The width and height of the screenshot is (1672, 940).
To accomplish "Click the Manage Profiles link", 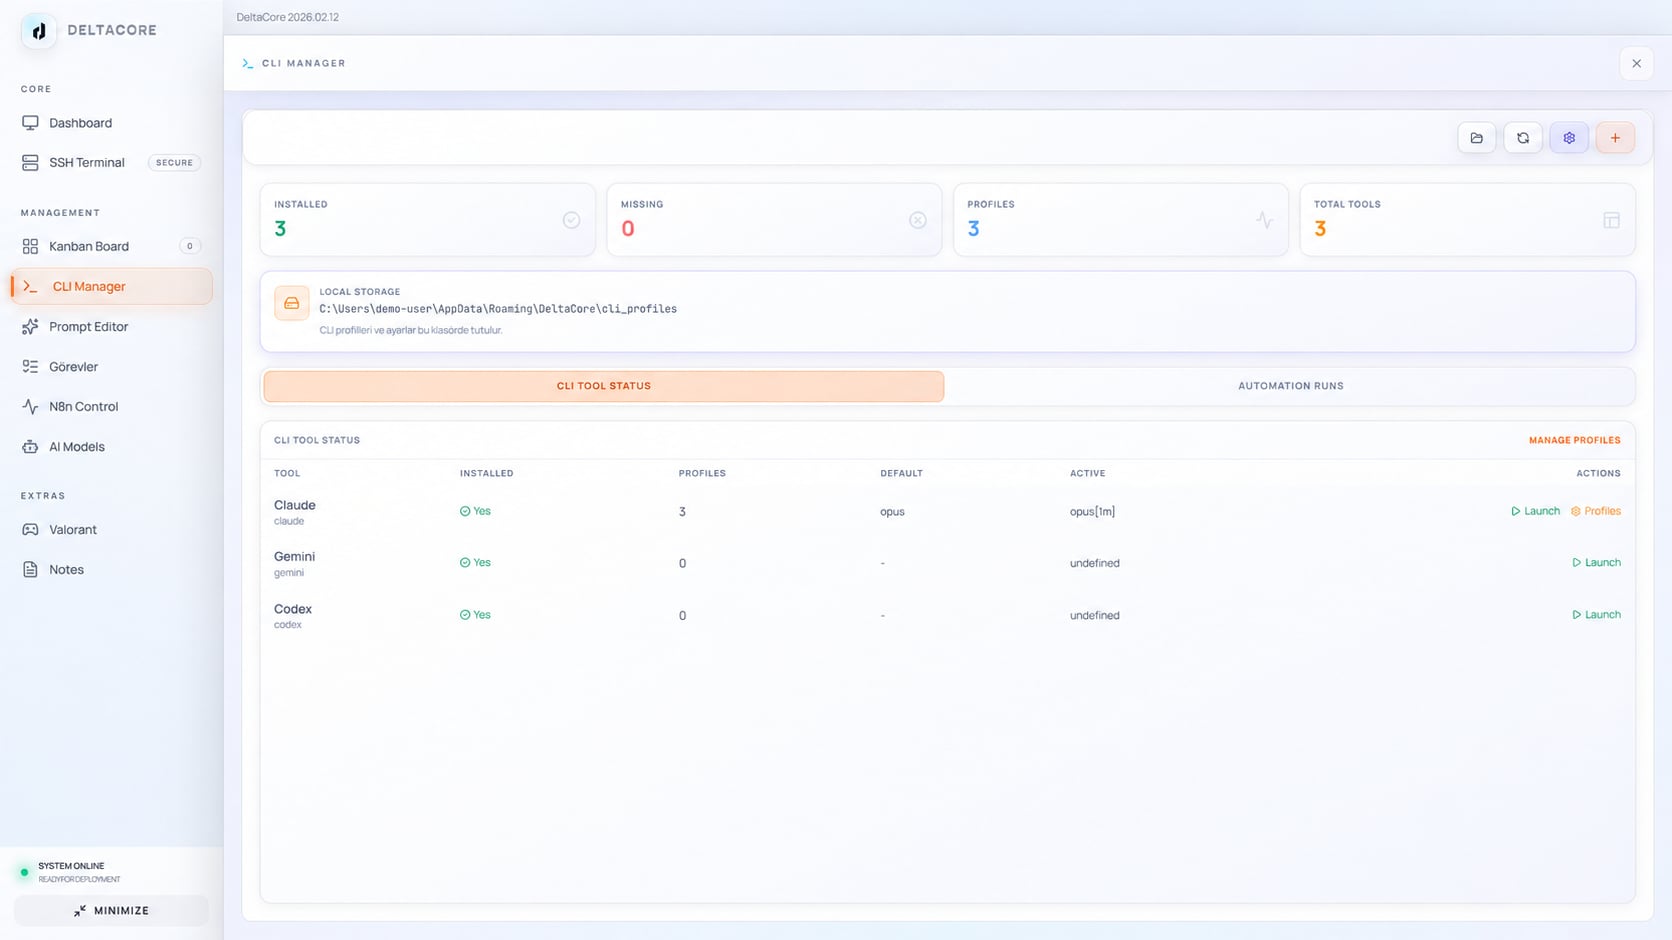I will 1574,440.
